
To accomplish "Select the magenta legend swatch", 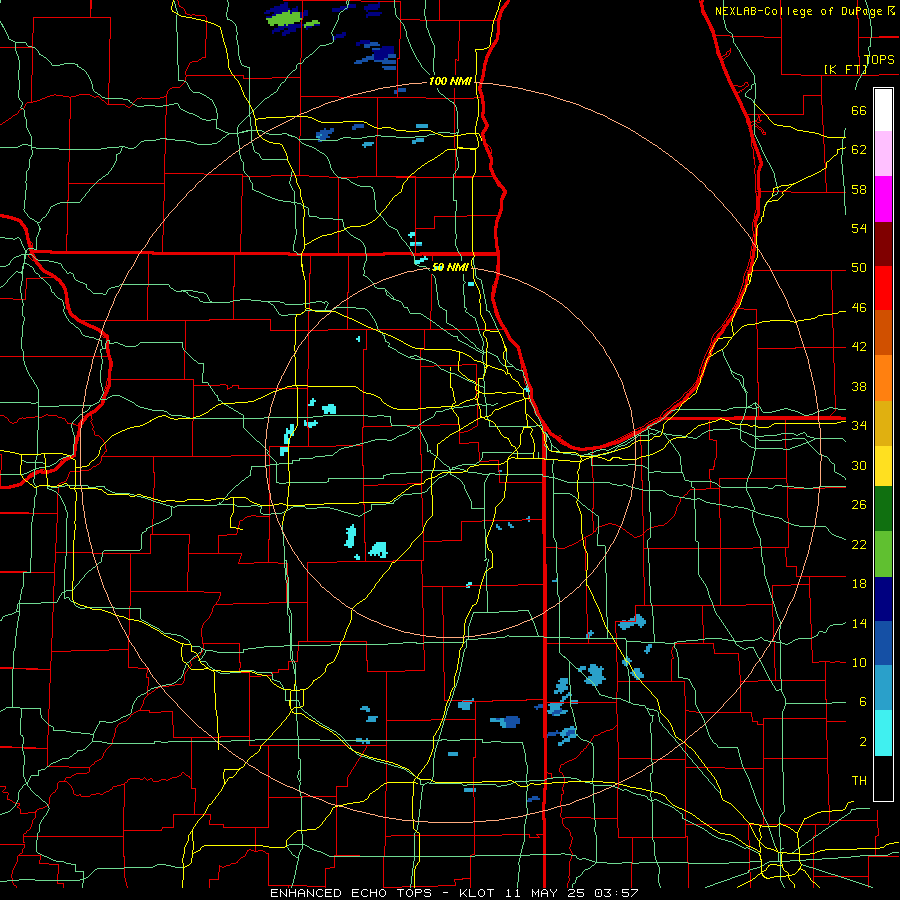I will coord(883,199).
